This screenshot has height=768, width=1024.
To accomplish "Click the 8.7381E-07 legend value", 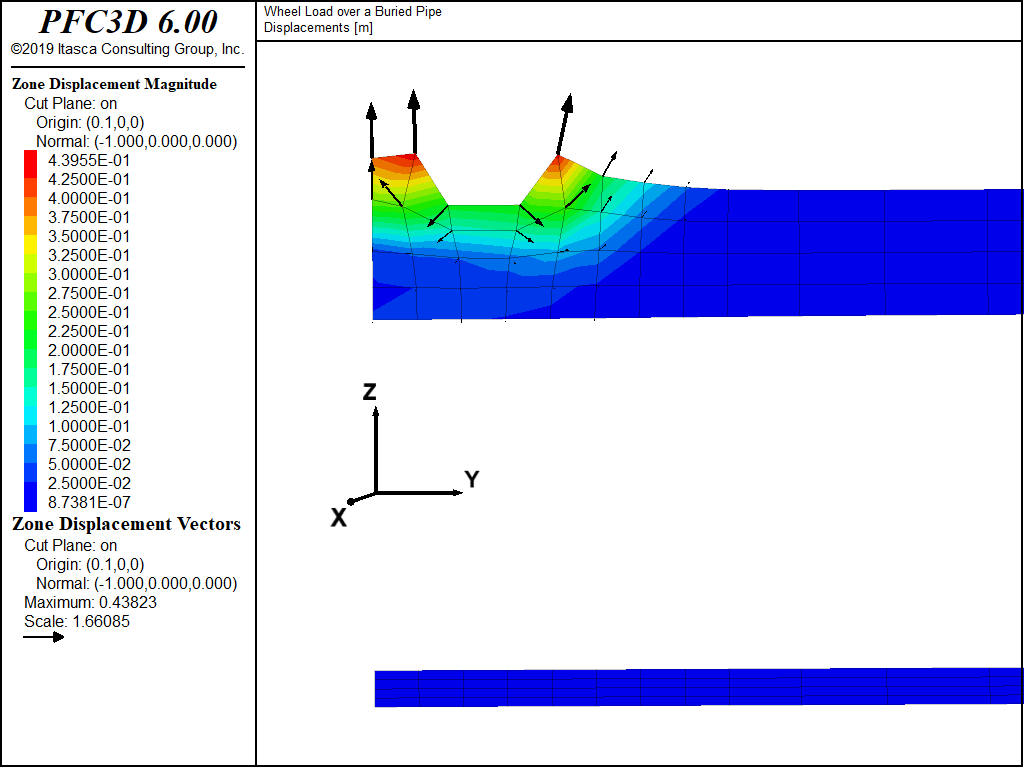I will coord(89,502).
